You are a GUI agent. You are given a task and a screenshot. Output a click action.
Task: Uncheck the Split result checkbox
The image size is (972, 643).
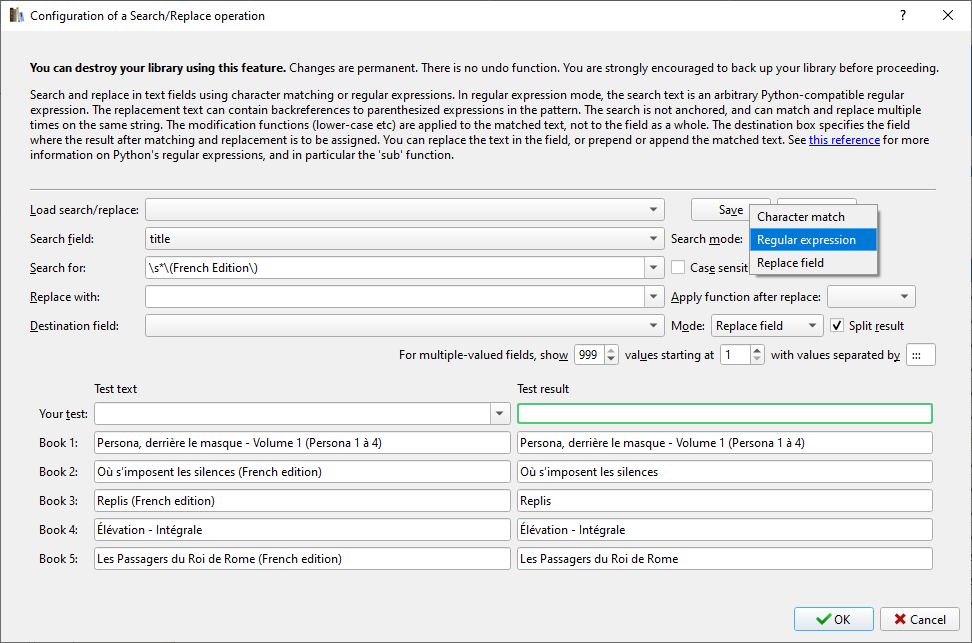(x=837, y=326)
